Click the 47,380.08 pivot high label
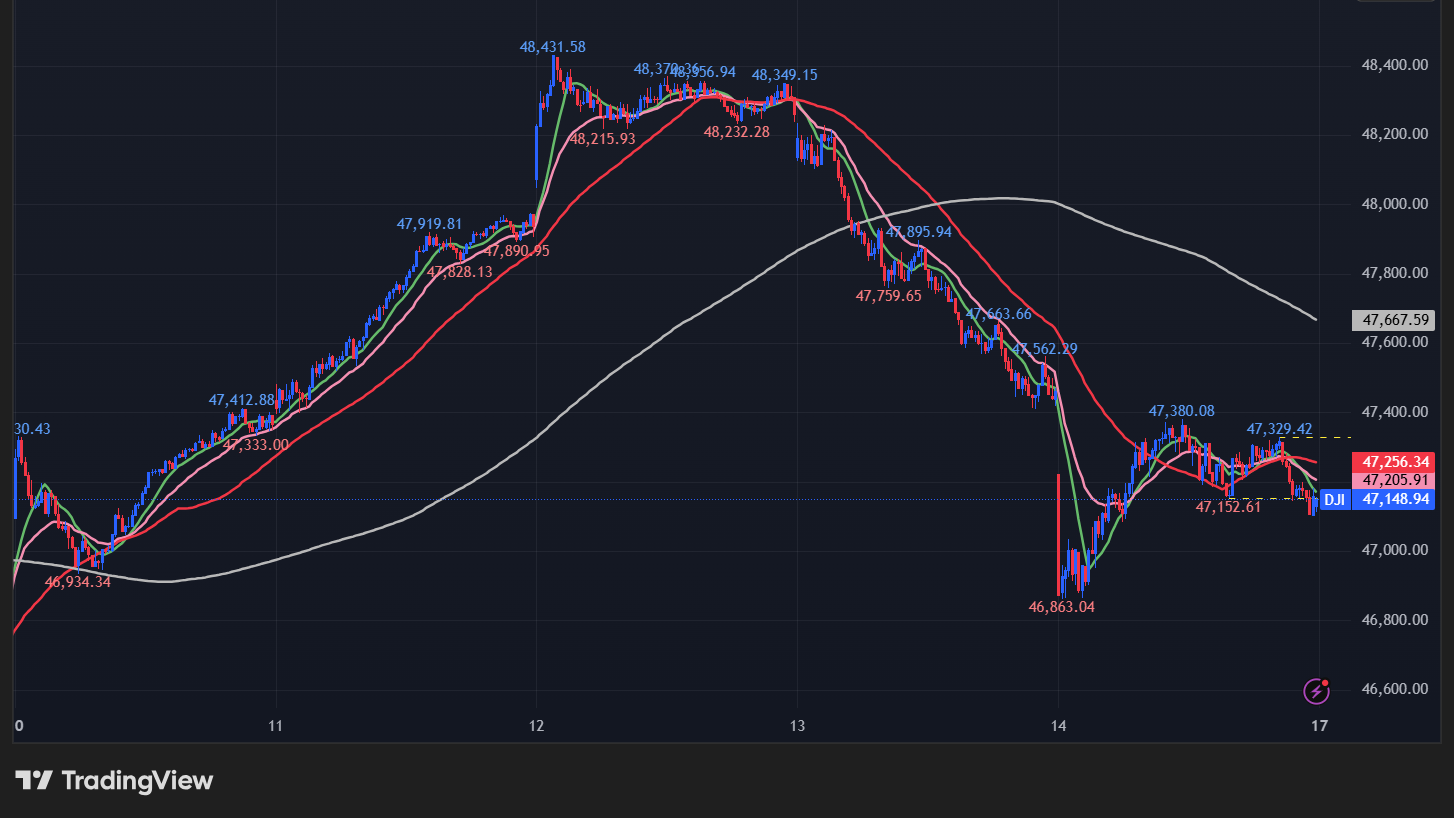The width and height of the screenshot is (1454, 818). point(1181,411)
